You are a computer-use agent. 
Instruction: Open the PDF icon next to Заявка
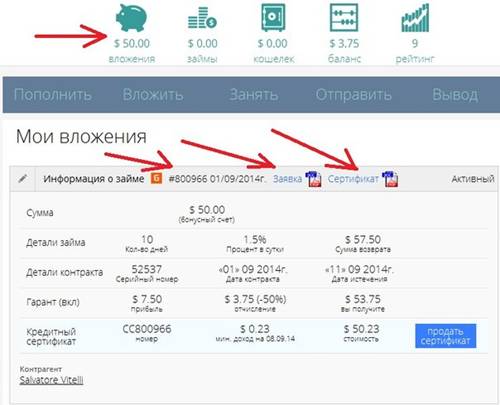click(x=313, y=179)
